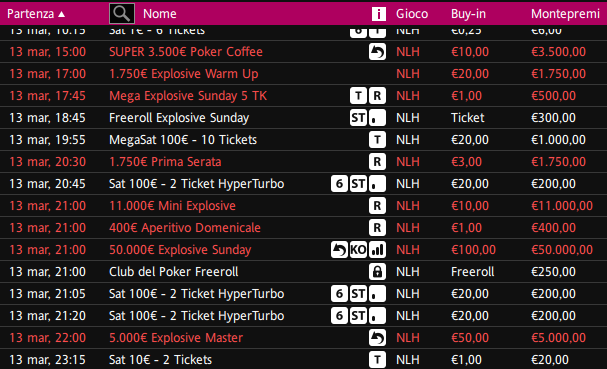Click the €11.000,00 prize pool value
Screen dimensions: 607x369
tap(562, 206)
